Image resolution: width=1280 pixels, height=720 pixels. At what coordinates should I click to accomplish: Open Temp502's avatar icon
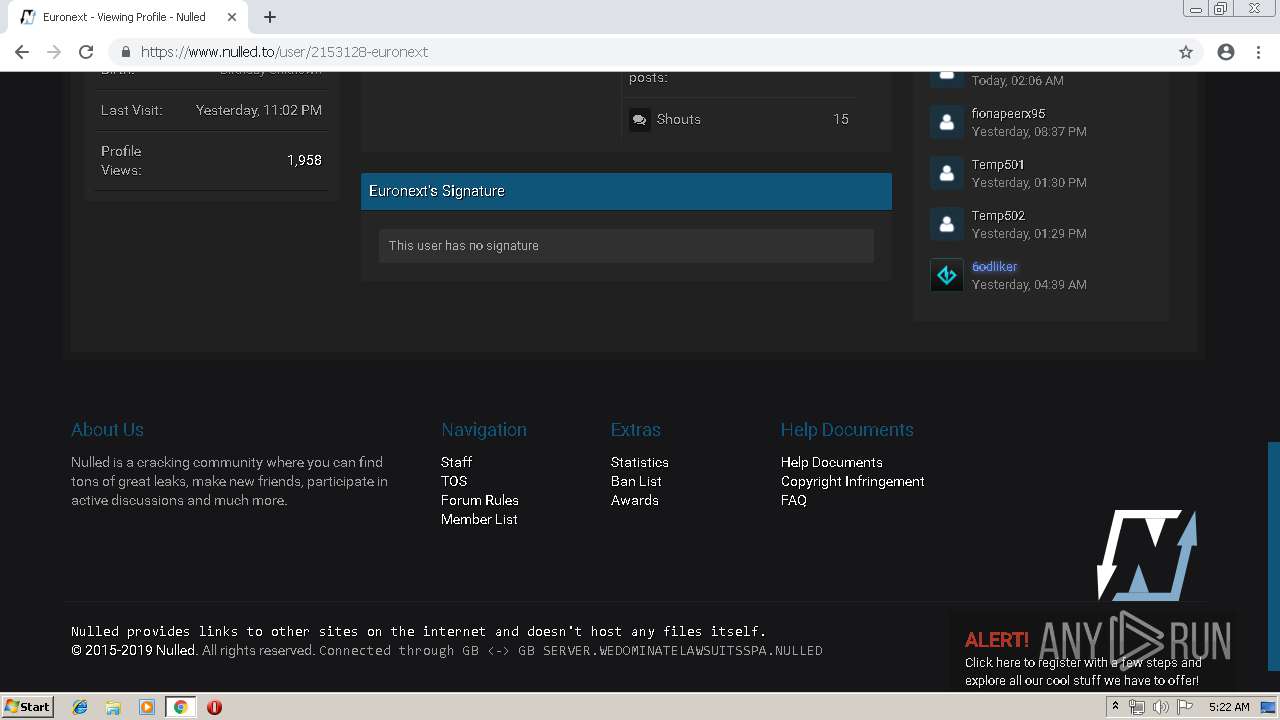(946, 224)
